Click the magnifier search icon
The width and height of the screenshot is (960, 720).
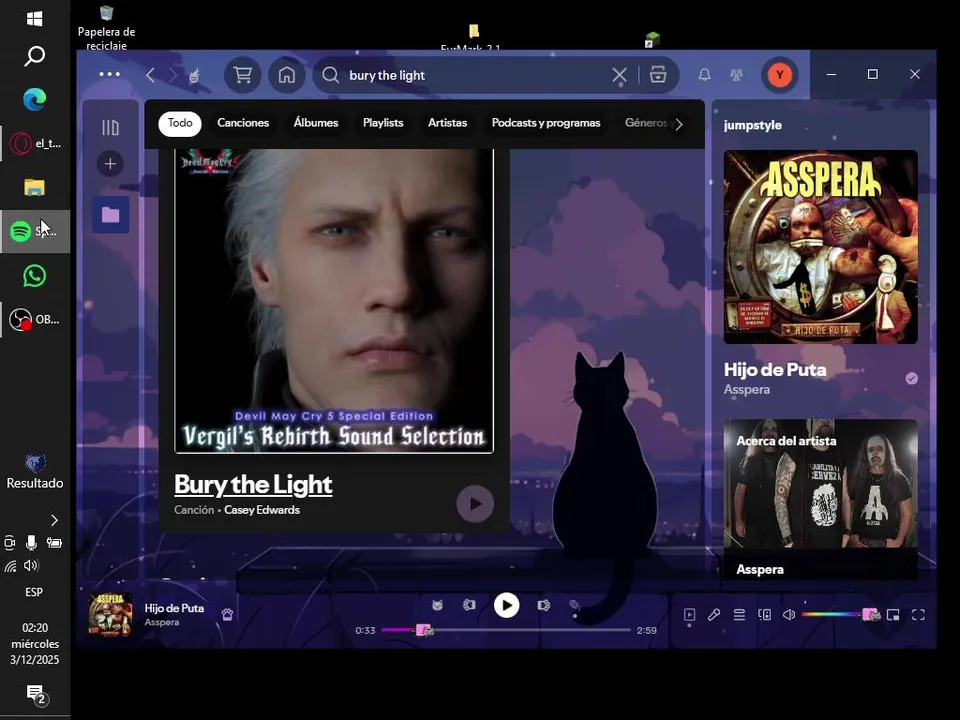(x=331, y=75)
